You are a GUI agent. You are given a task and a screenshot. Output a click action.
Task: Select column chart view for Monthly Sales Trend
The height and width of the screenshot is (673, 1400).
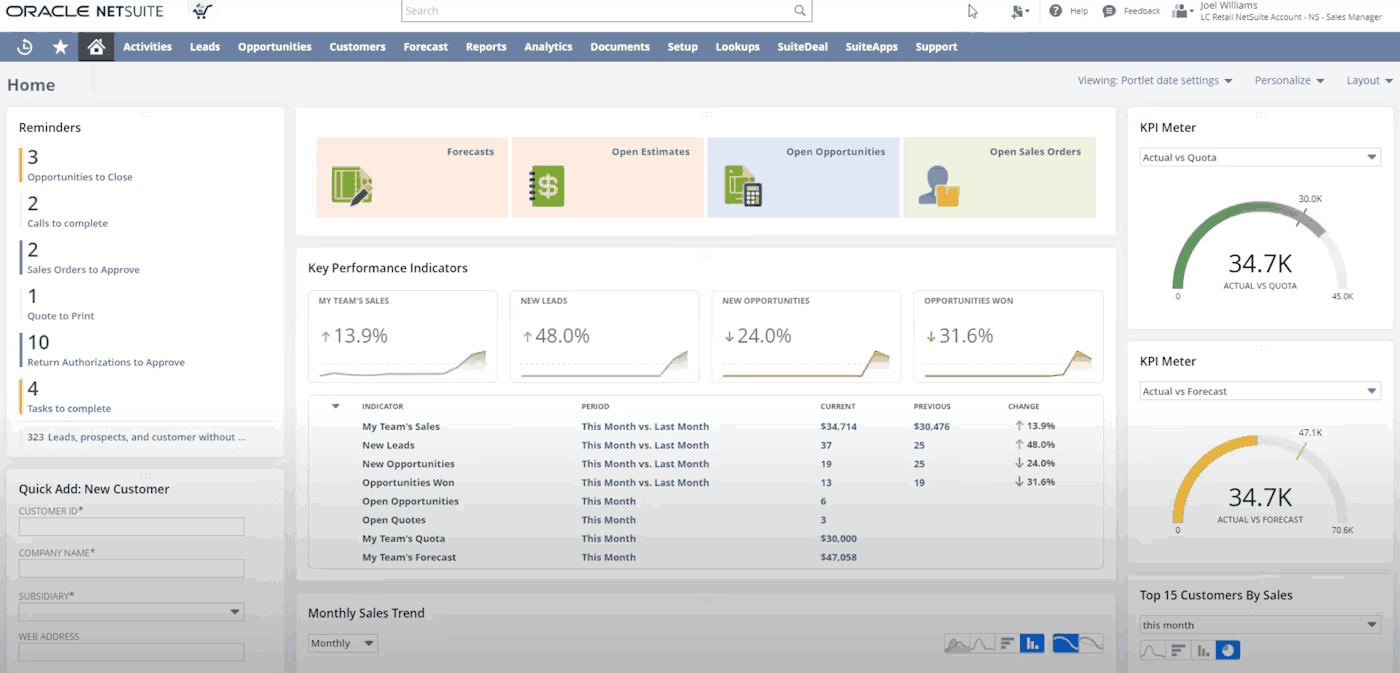pyautogui.click(x=1032, y=644)
